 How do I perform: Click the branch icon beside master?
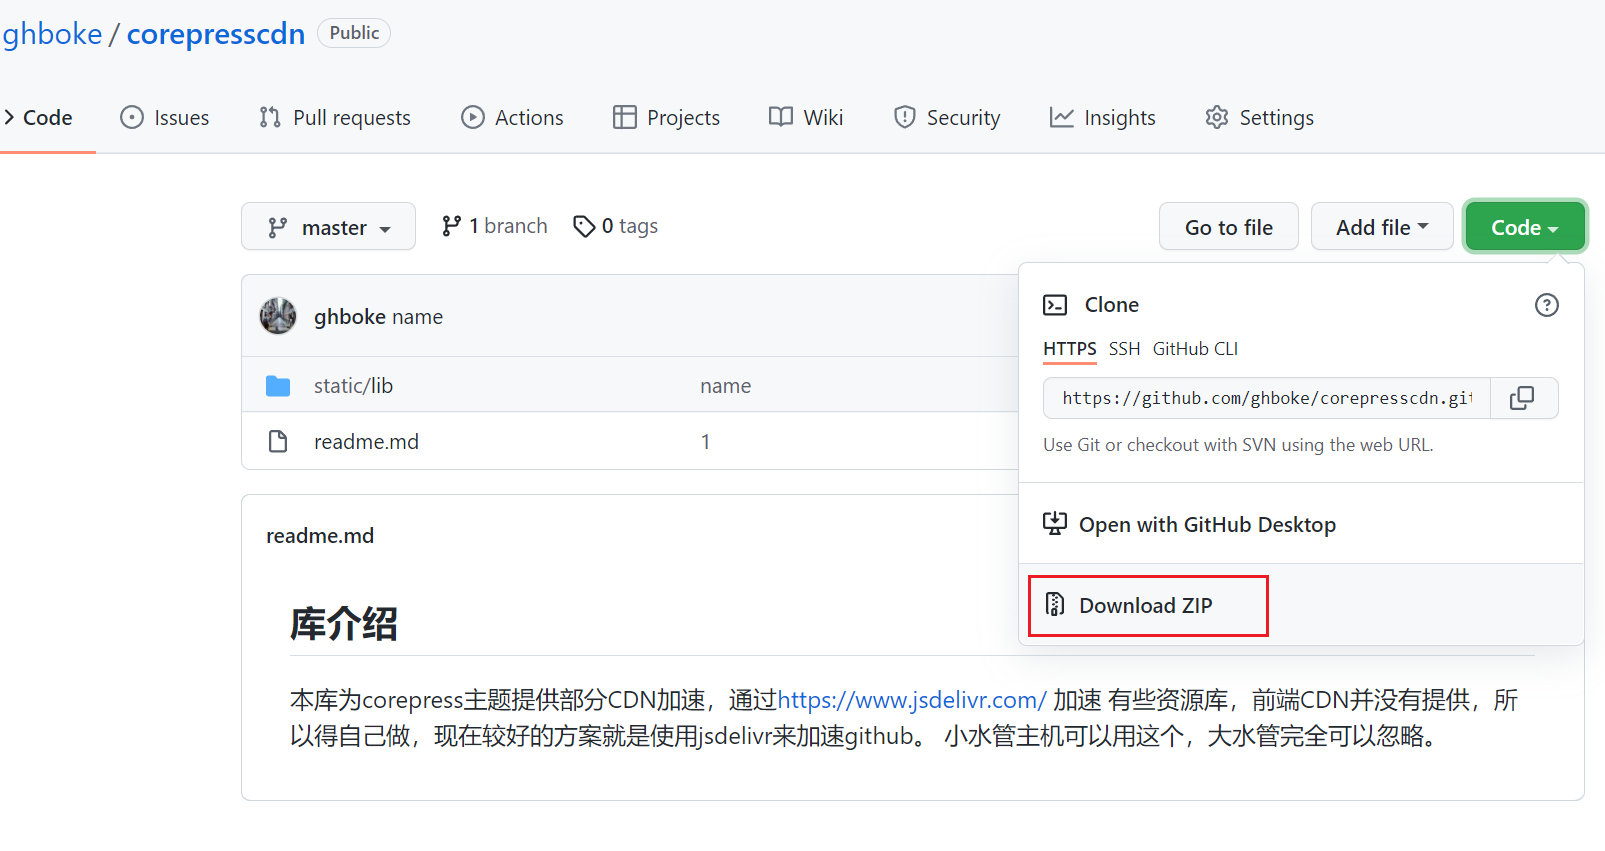278,228
